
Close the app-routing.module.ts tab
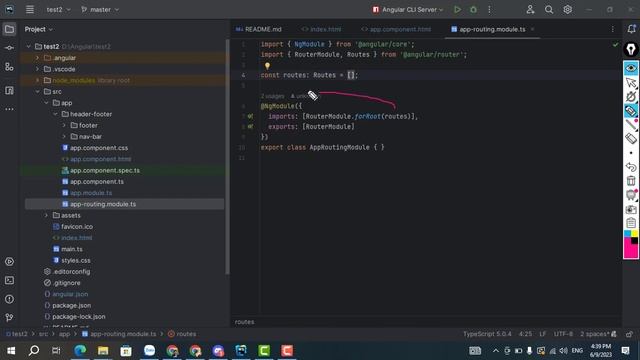coord(532,29)
